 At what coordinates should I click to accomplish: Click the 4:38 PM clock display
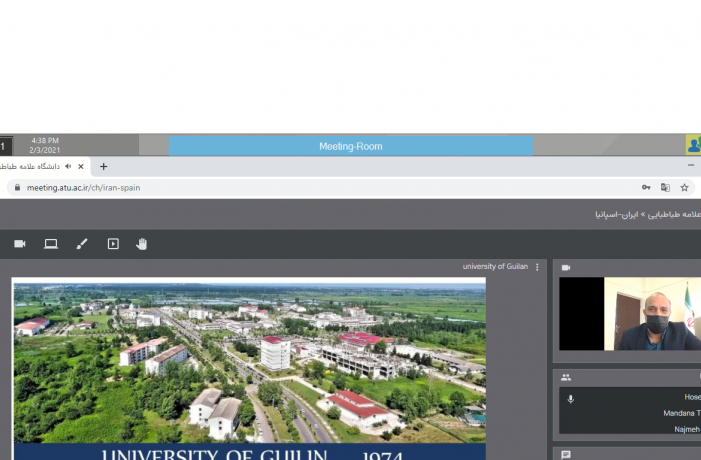tap(45, 140)
